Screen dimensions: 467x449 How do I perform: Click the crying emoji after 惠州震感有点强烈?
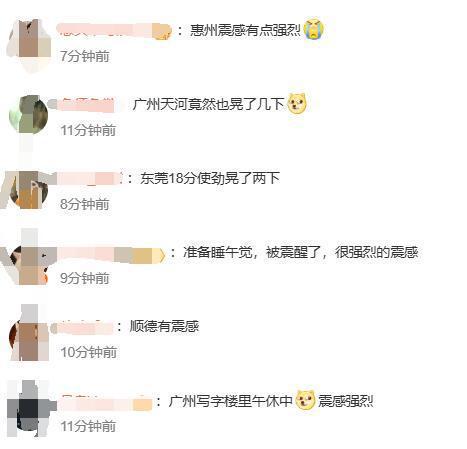point(314,29)
